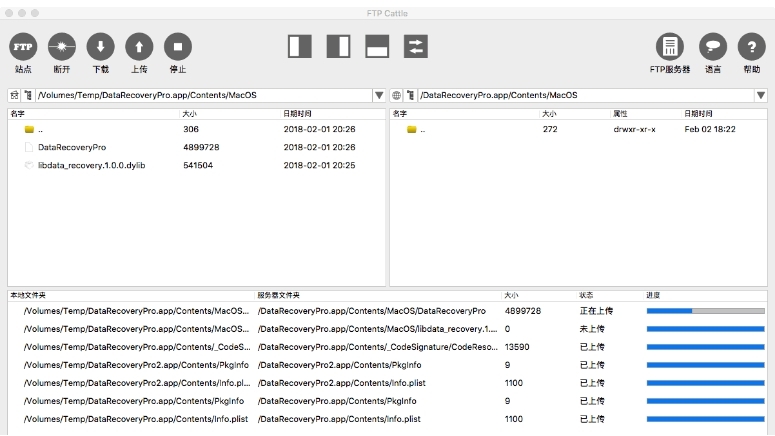The height and width of the screenshot is (436, 775).
Task: Click the disconnect (断开) toolbar icon
Action: (x=62, y=46)
